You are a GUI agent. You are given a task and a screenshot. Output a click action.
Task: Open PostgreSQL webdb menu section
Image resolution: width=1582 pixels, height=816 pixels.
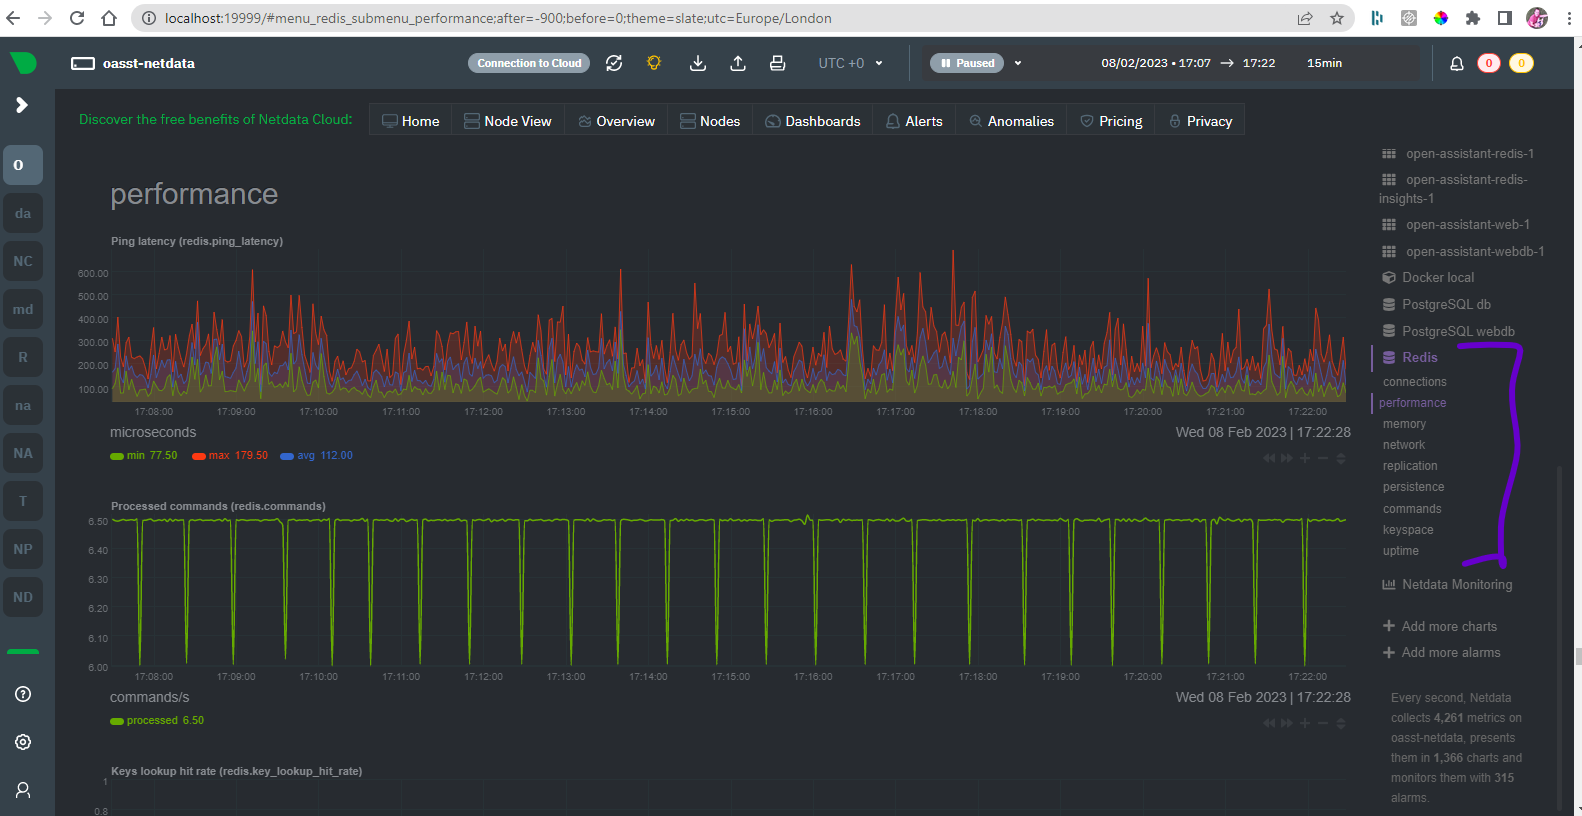[x=1448, y=331]
